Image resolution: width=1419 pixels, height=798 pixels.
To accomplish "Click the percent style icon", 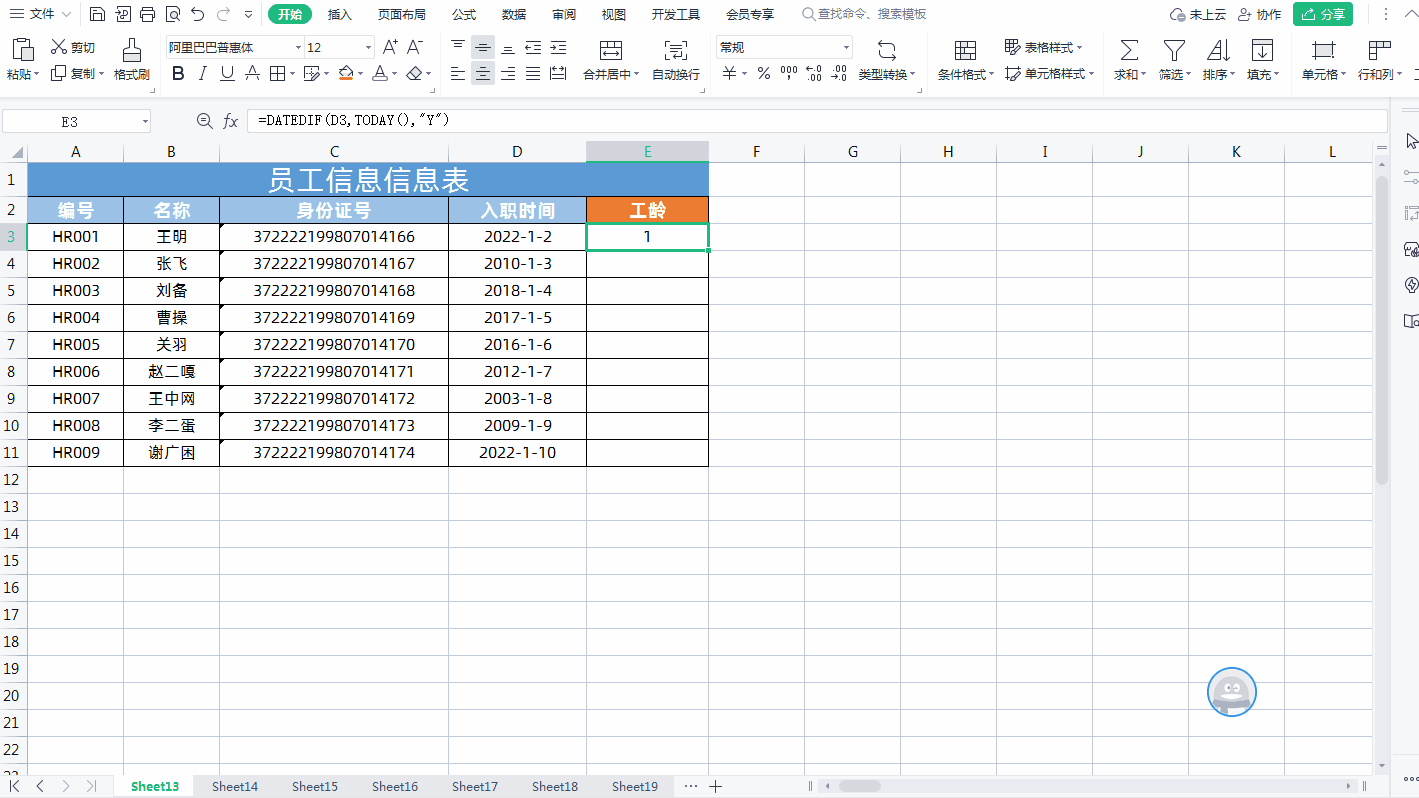I will point(763,73).
